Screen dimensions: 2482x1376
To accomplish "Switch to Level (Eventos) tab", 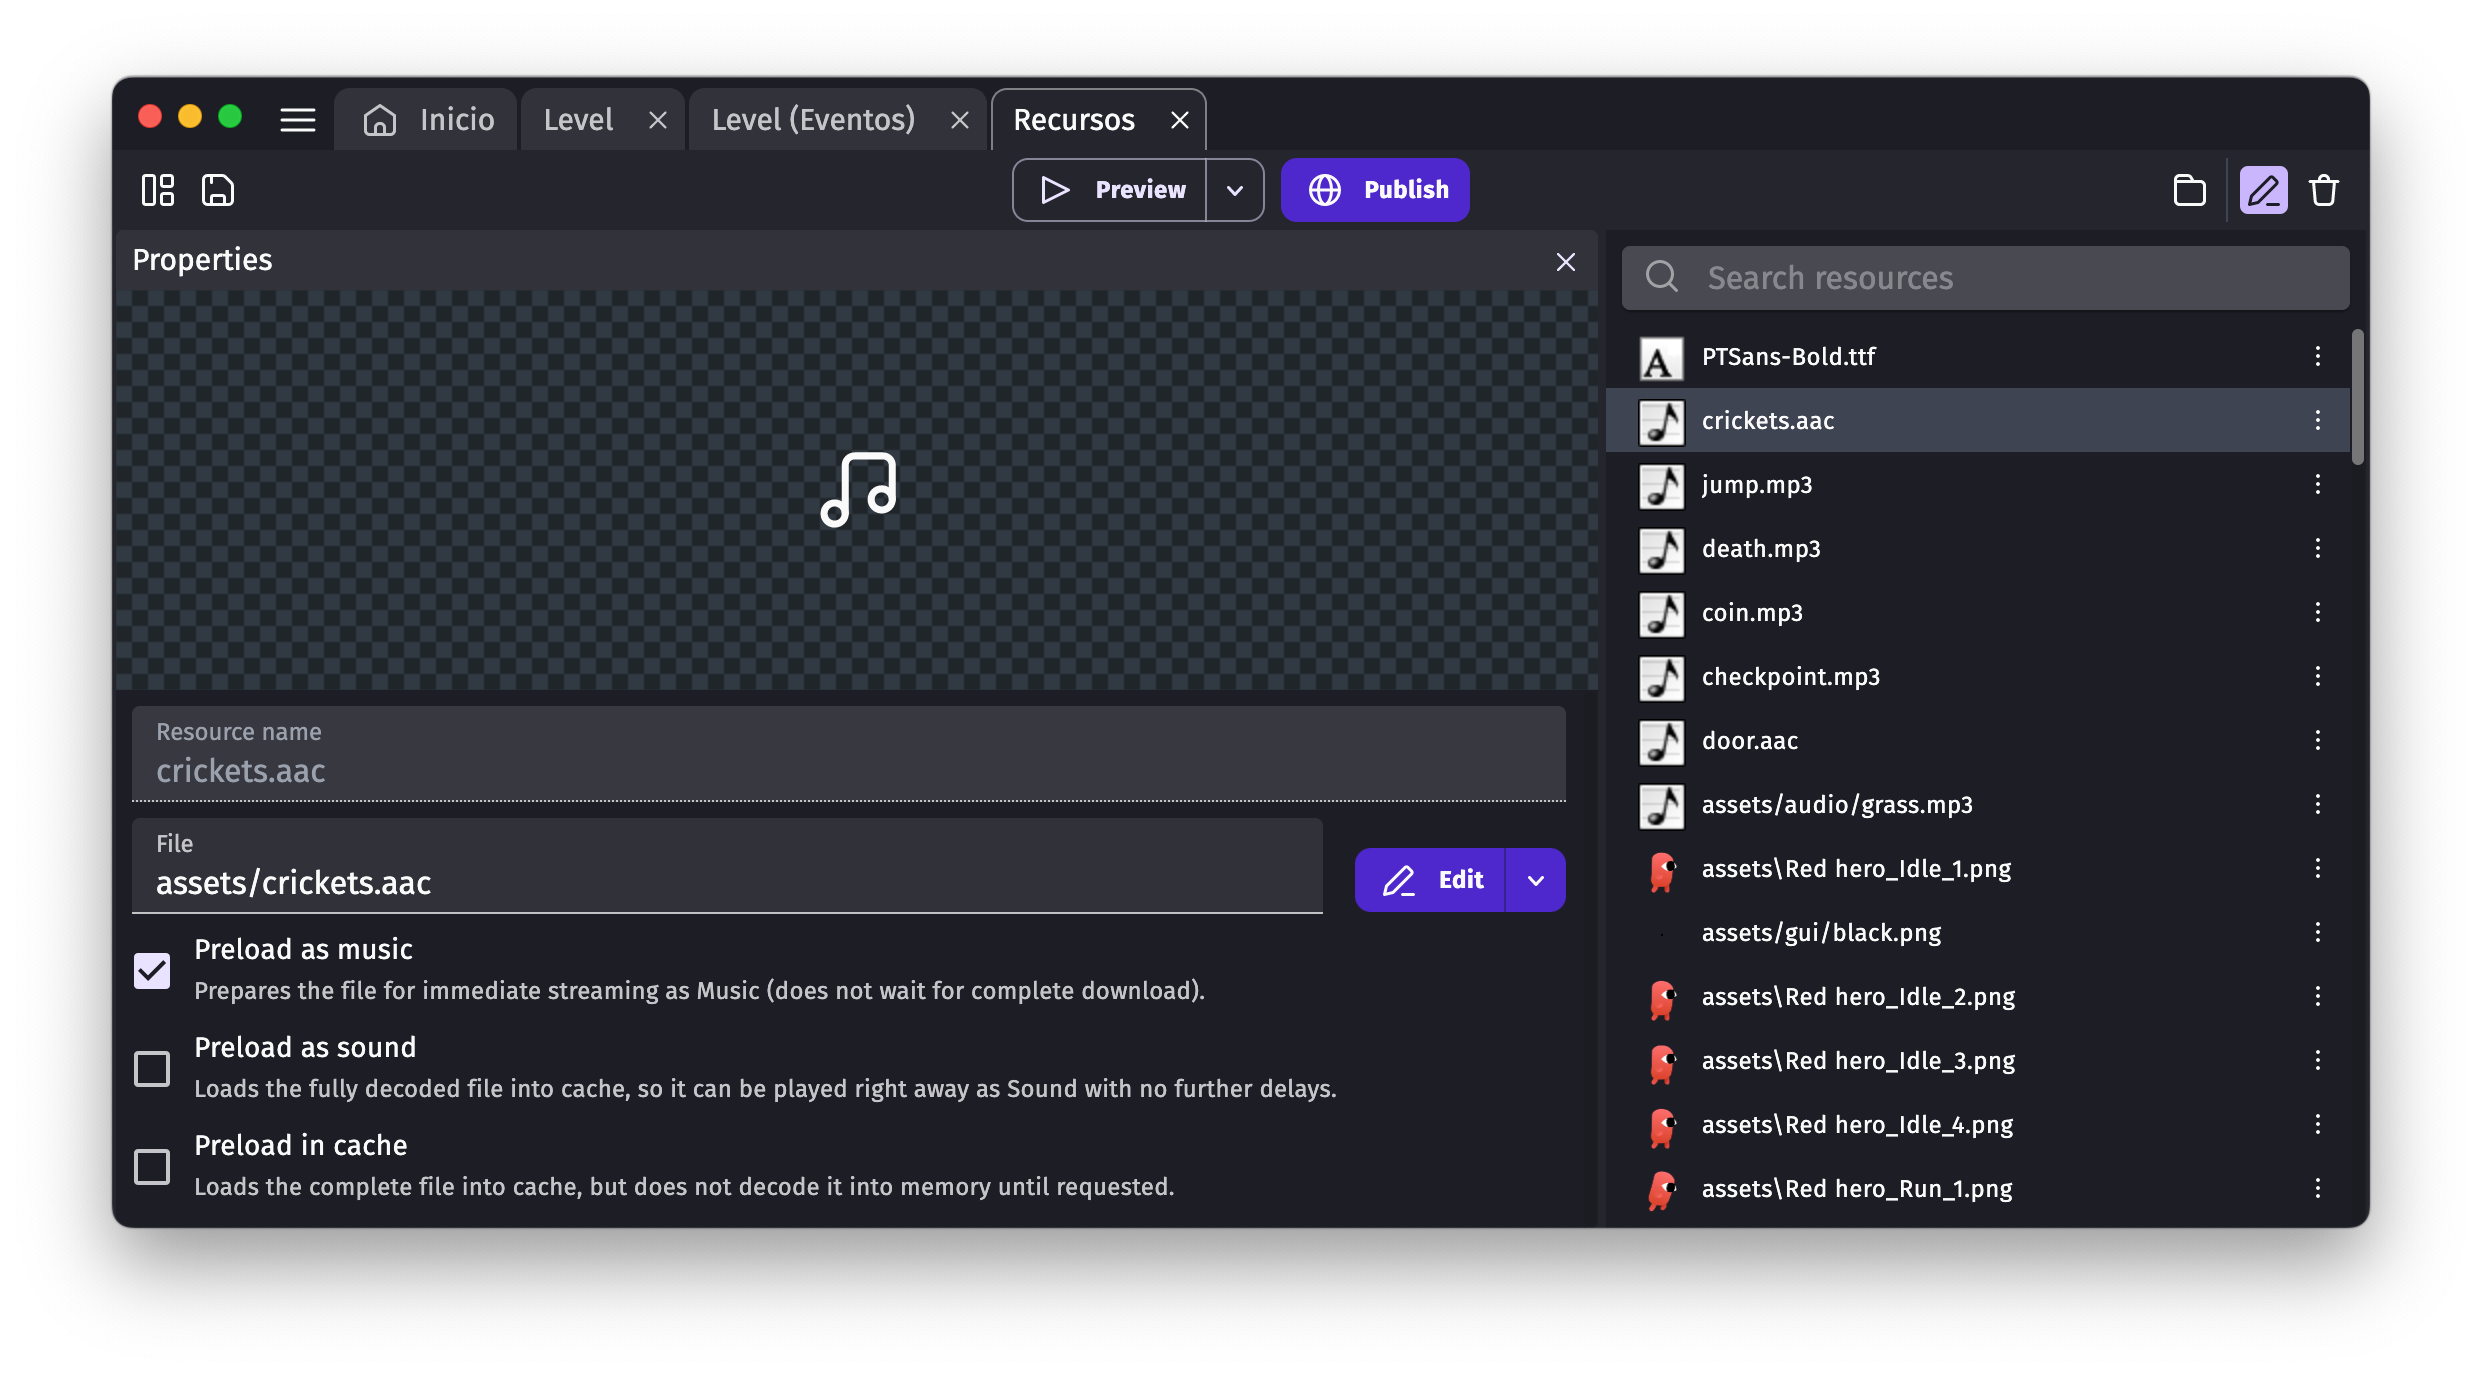I will click(810, 119).
